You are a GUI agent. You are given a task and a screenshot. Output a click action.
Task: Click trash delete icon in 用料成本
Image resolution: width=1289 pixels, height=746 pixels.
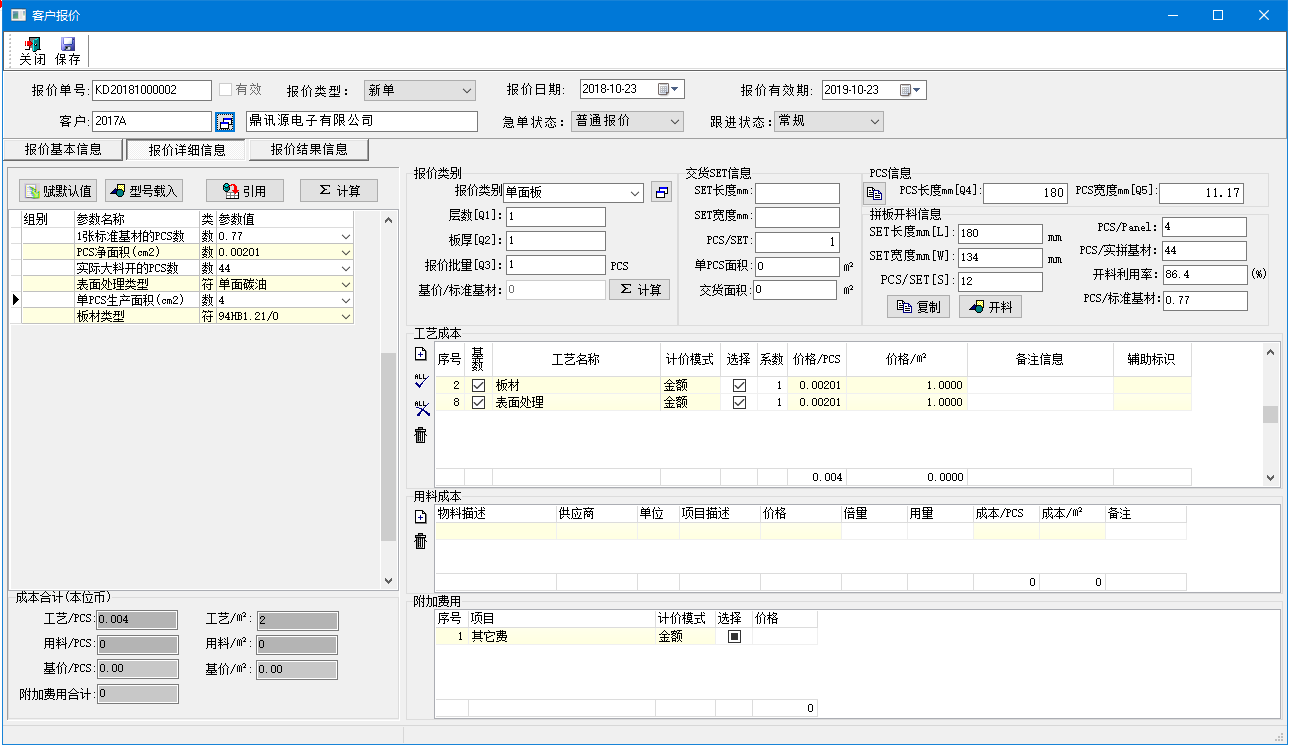pyautogui.click(x=421, y=541)
